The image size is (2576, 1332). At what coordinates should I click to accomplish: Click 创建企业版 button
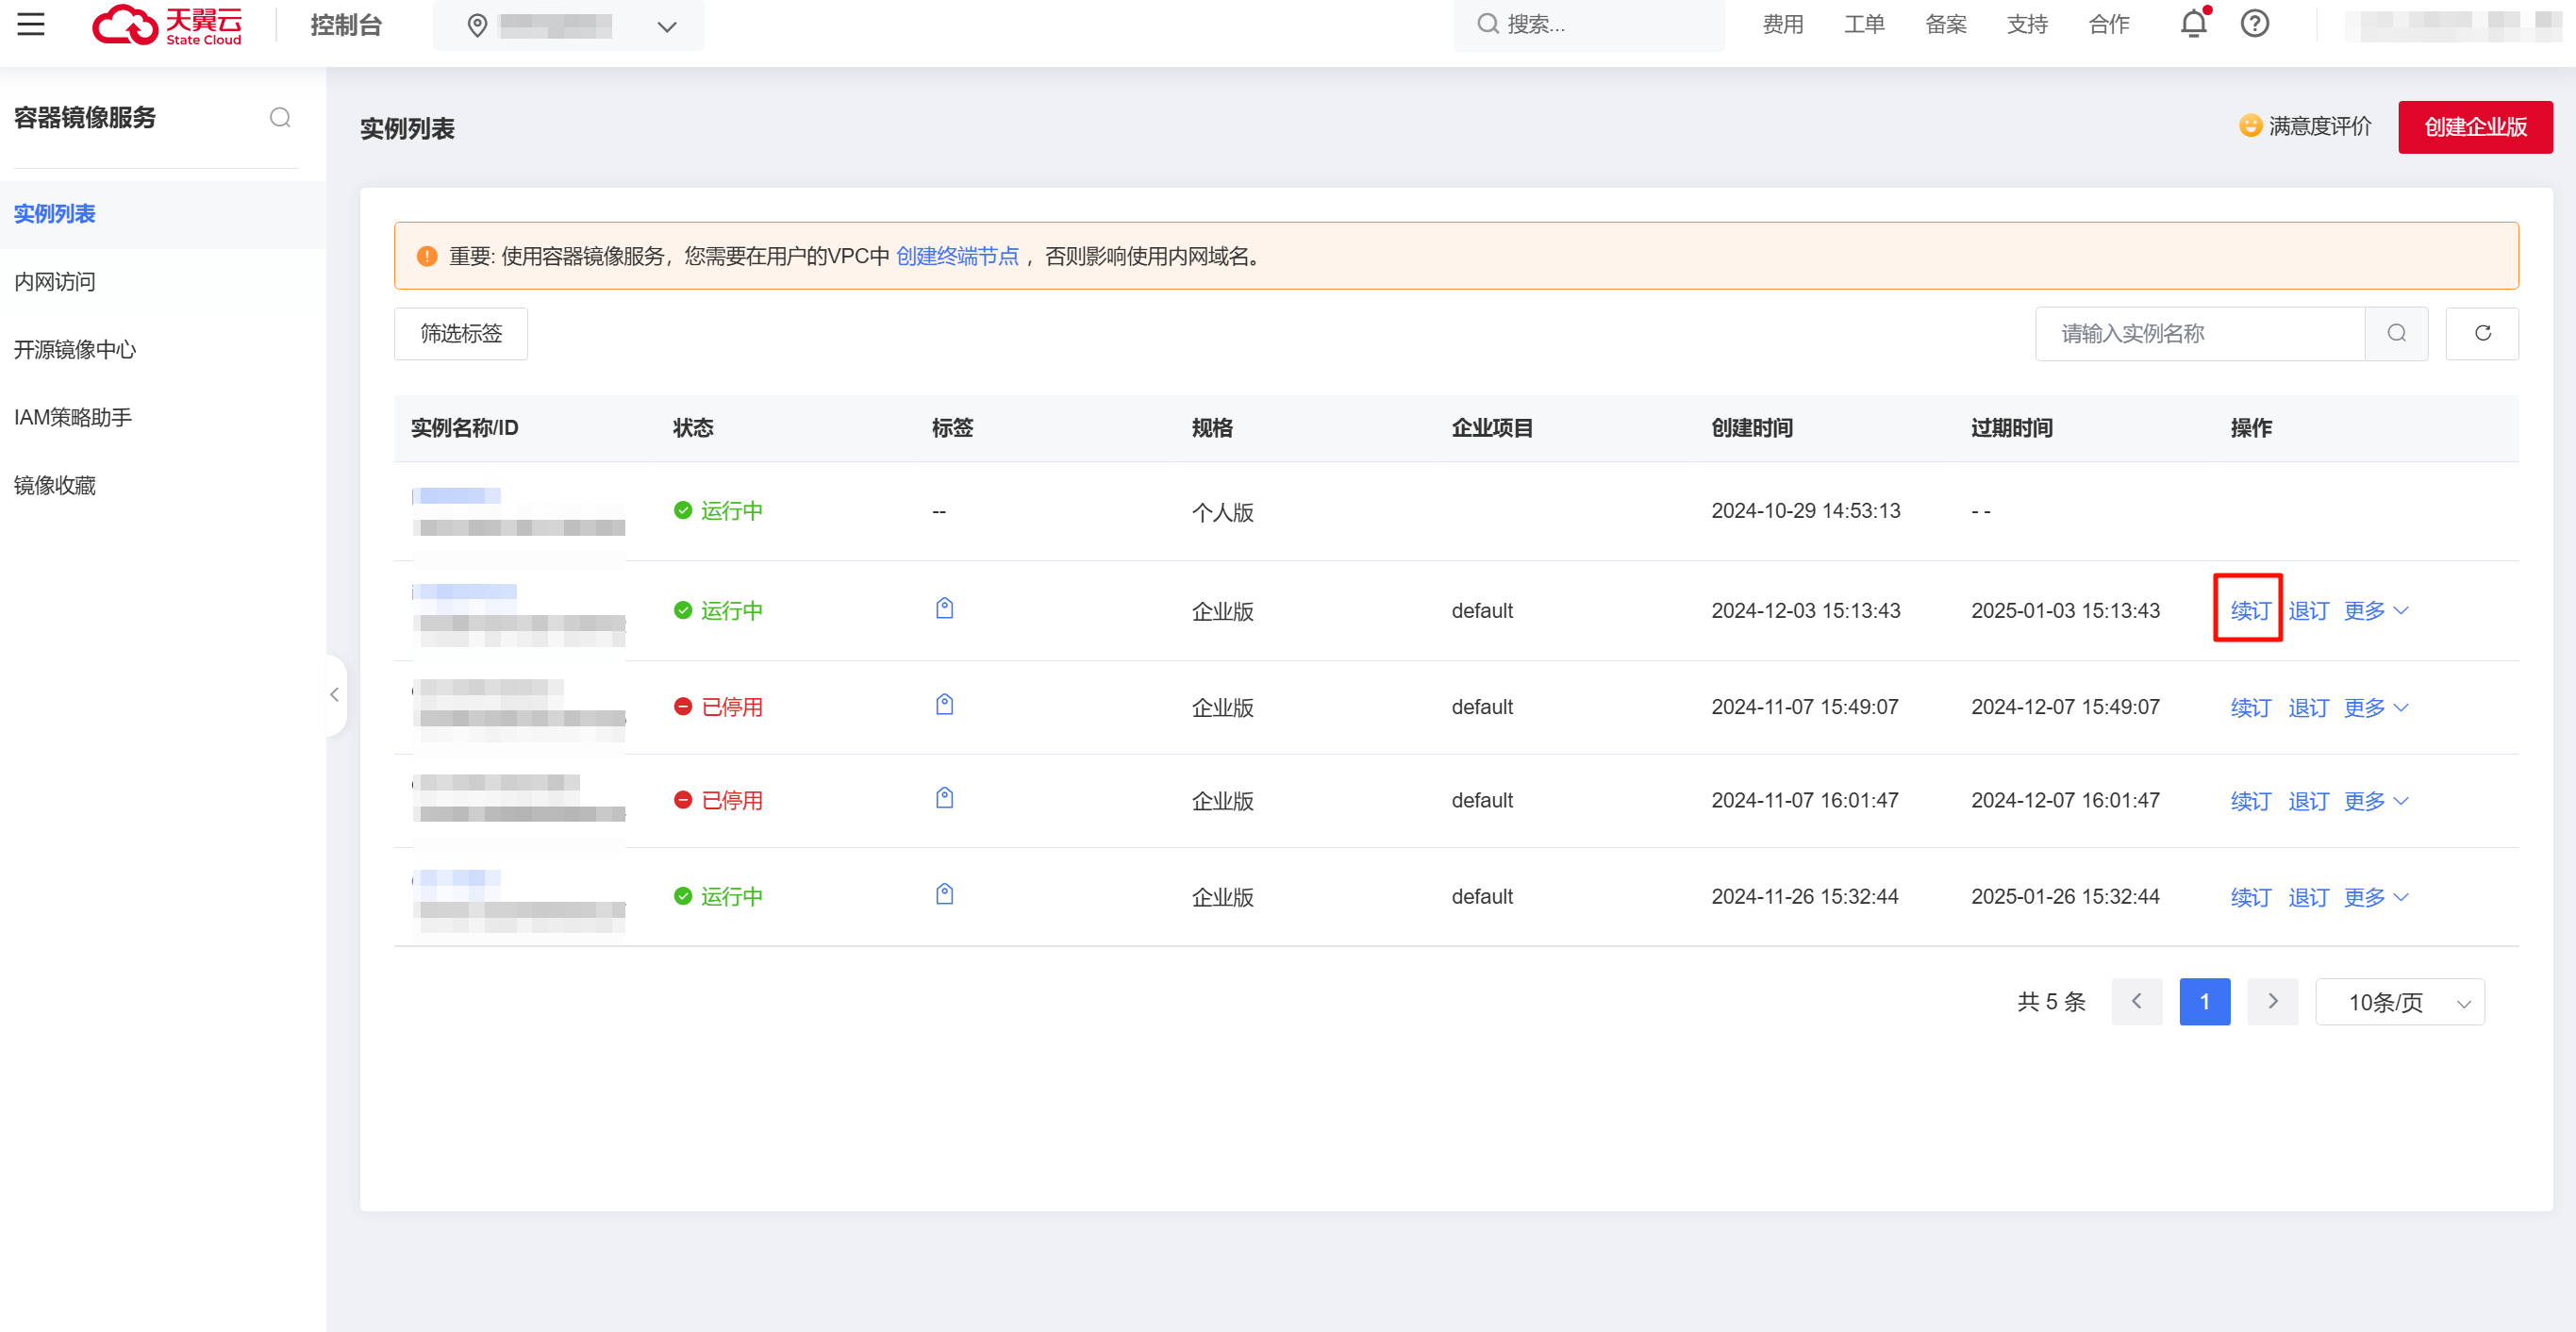[x=2474, y=127]
